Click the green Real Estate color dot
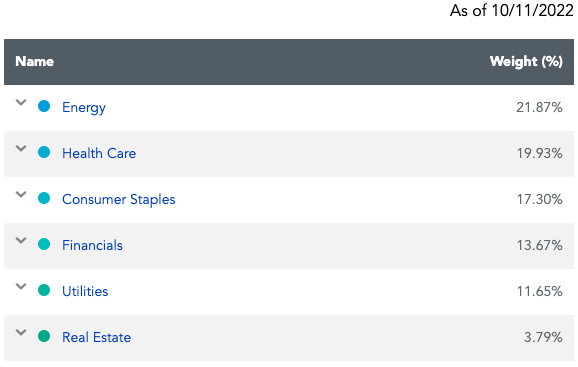 [44, 336]
